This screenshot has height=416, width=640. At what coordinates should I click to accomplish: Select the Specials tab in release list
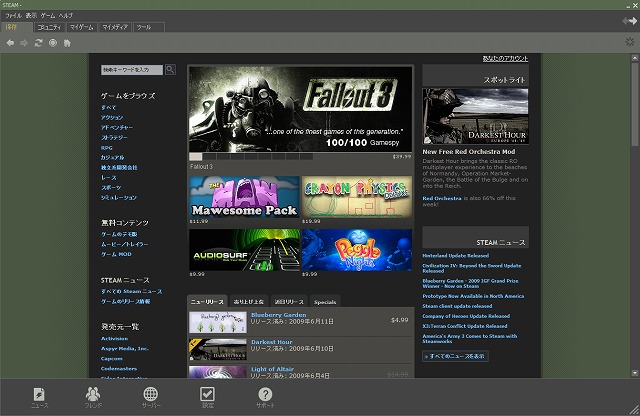[325, 301]
